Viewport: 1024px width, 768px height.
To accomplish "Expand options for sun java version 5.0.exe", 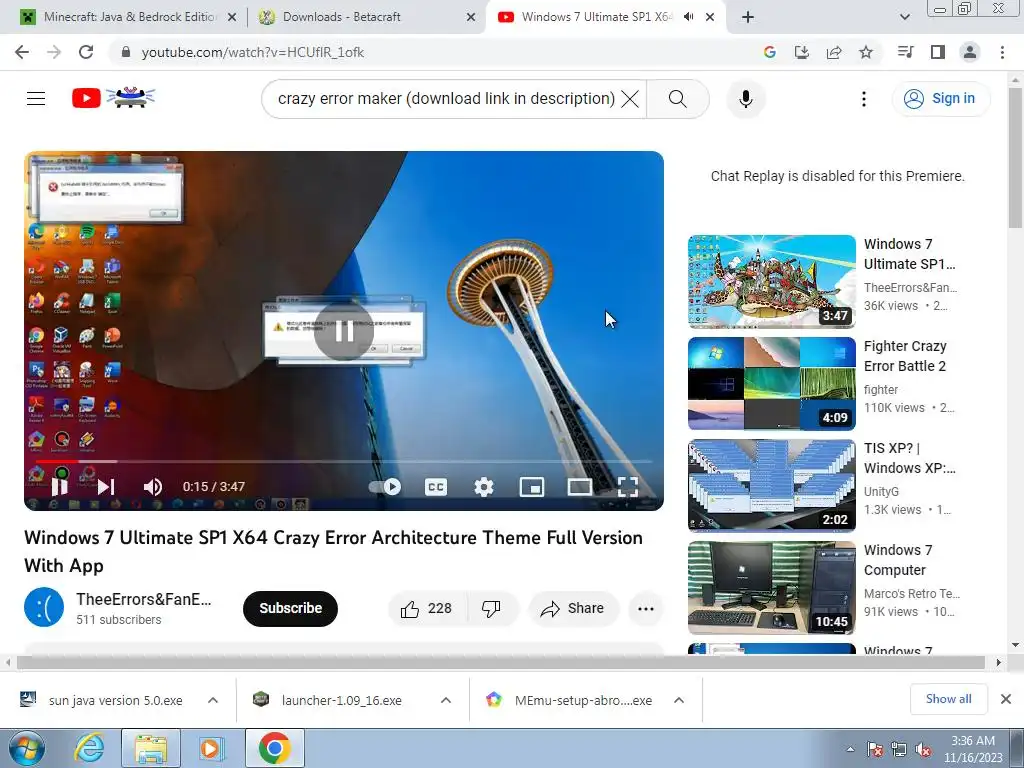I will (x=213, y=700).
